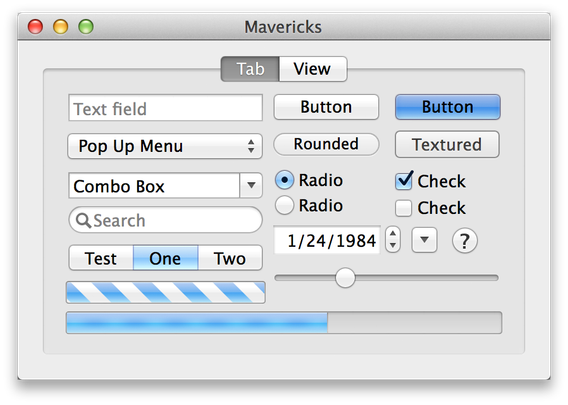Click the yellow minimize window button

(x=60, y=26)
